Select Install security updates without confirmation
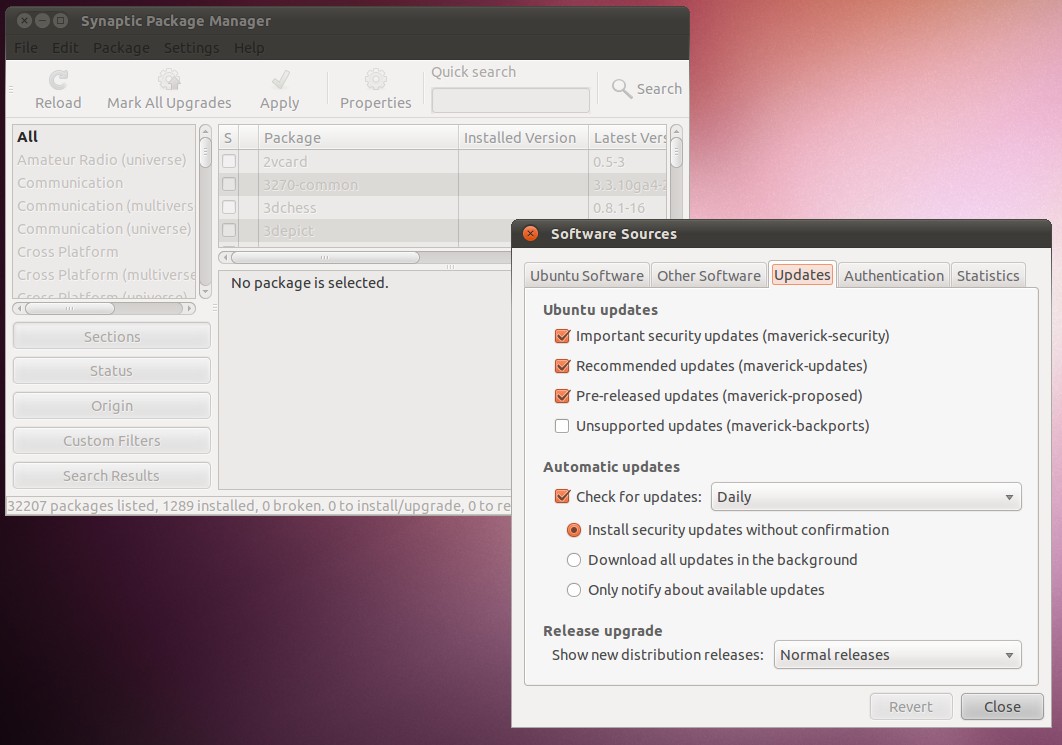The image size is (1062, 745). (574, 530)
